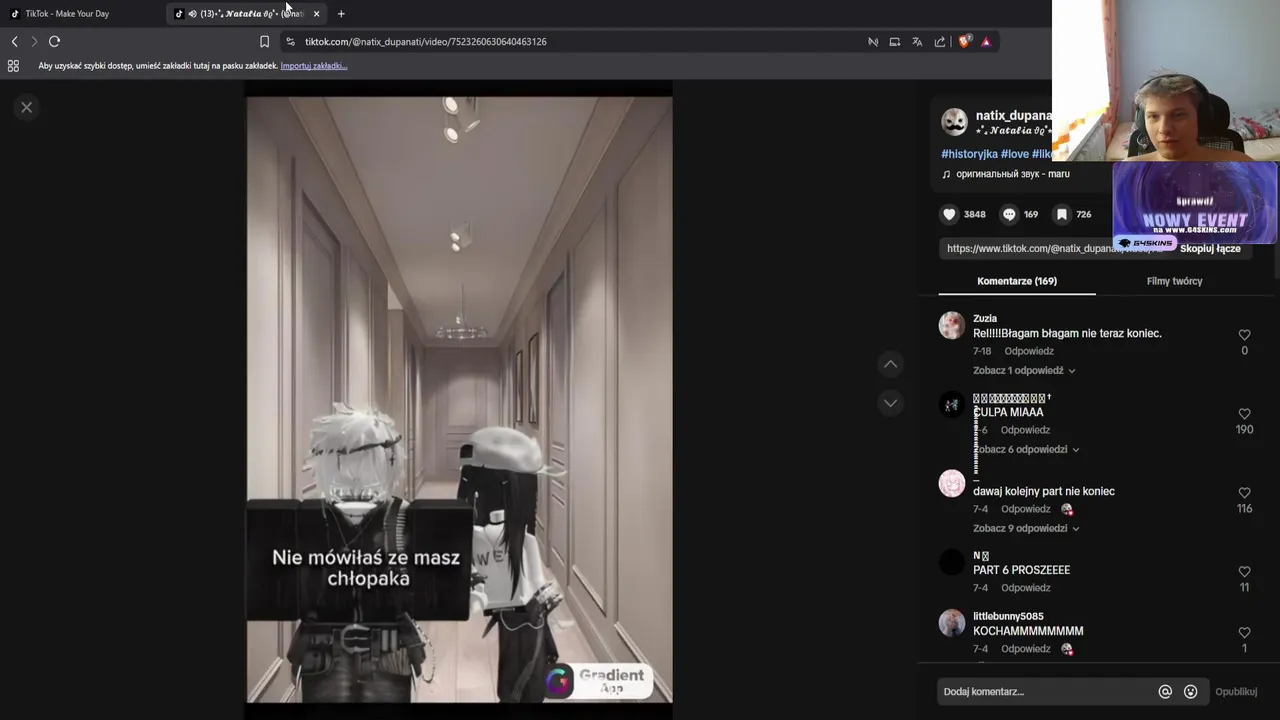Click the video to pause playback
This screenshot has width=1280, height=720.
[460, 400]
